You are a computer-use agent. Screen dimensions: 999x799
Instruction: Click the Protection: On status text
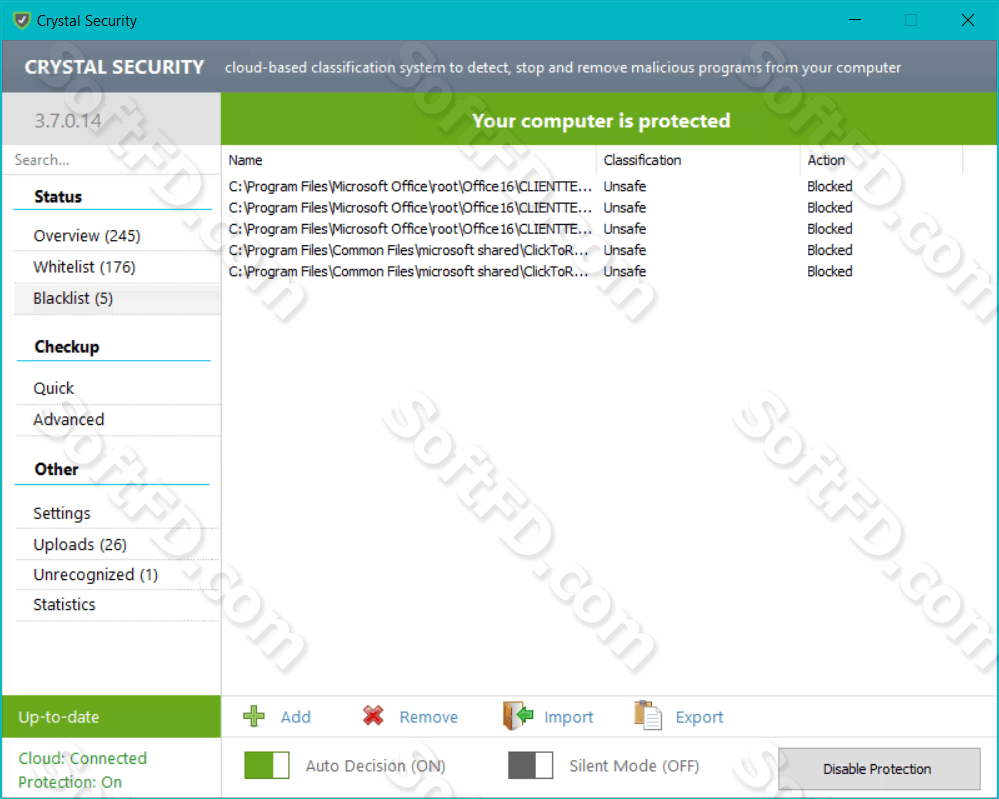[x=69, y=782]
